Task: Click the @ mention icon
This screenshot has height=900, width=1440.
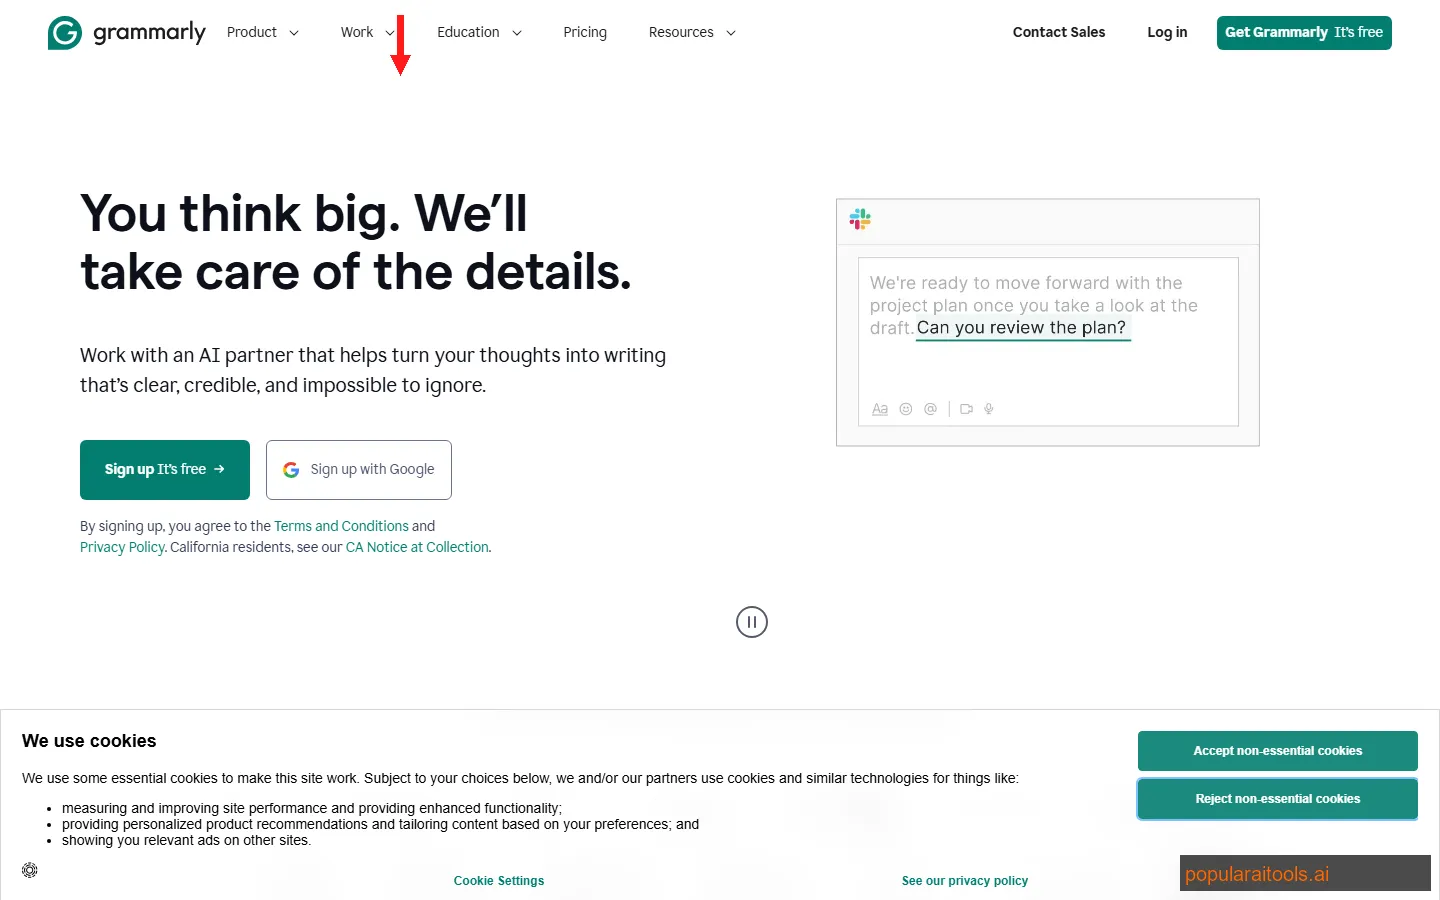Action: [x=930, y=409]
